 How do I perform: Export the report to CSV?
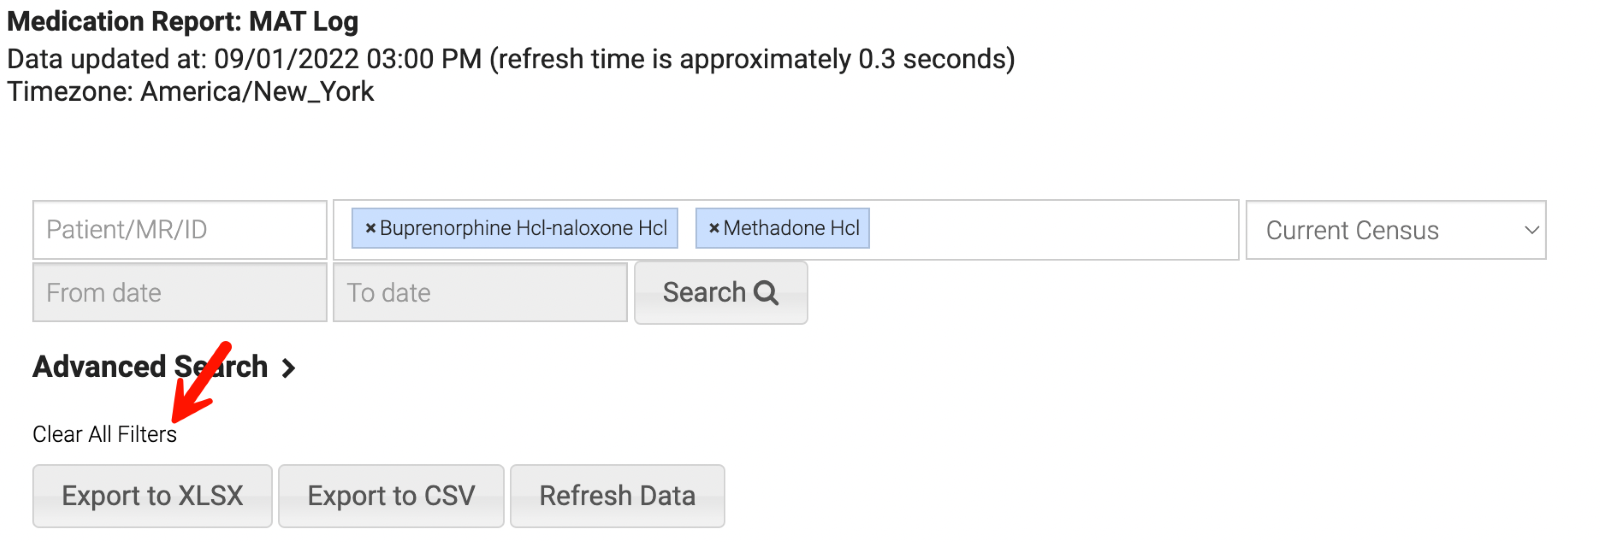click(391, 496)
